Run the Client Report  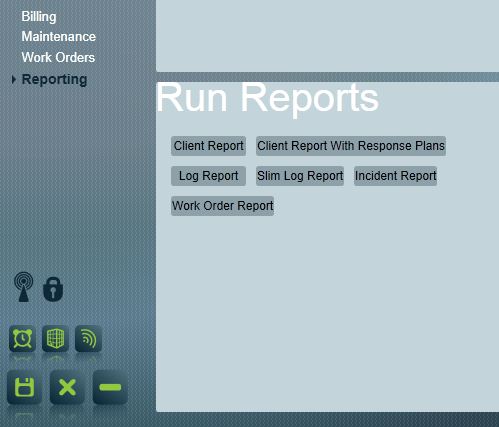tap(208, 146)
